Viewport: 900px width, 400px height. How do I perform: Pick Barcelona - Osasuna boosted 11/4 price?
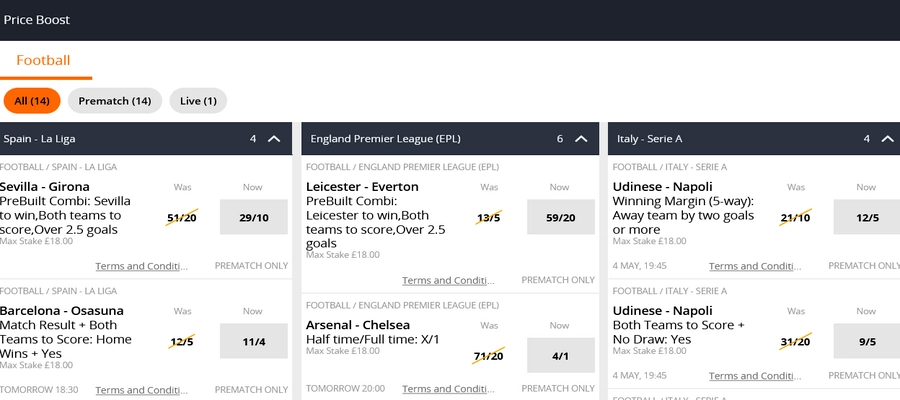[x=254, y=341]
